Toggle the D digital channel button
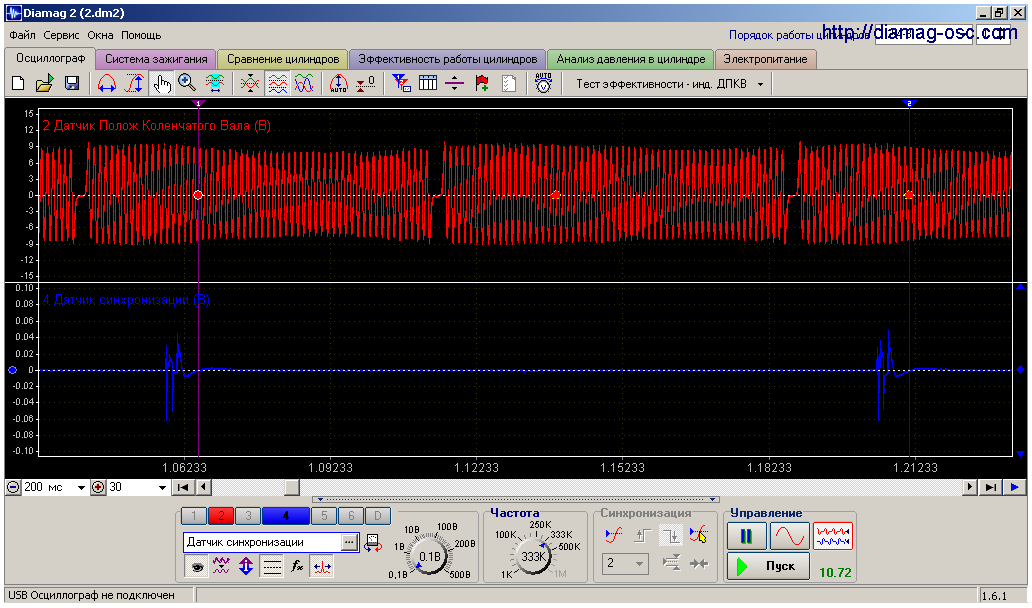This screenshot has width=1032, height=608. (378, 516)
